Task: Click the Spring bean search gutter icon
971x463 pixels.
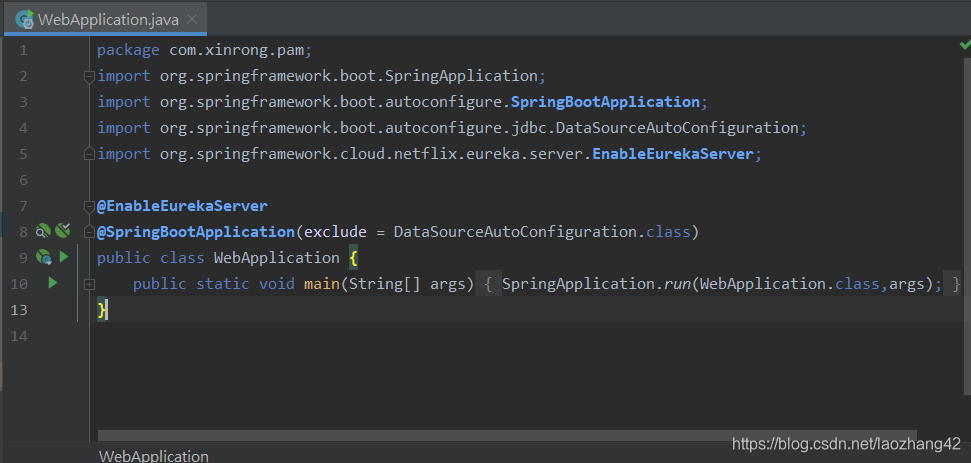Action: 43,231
